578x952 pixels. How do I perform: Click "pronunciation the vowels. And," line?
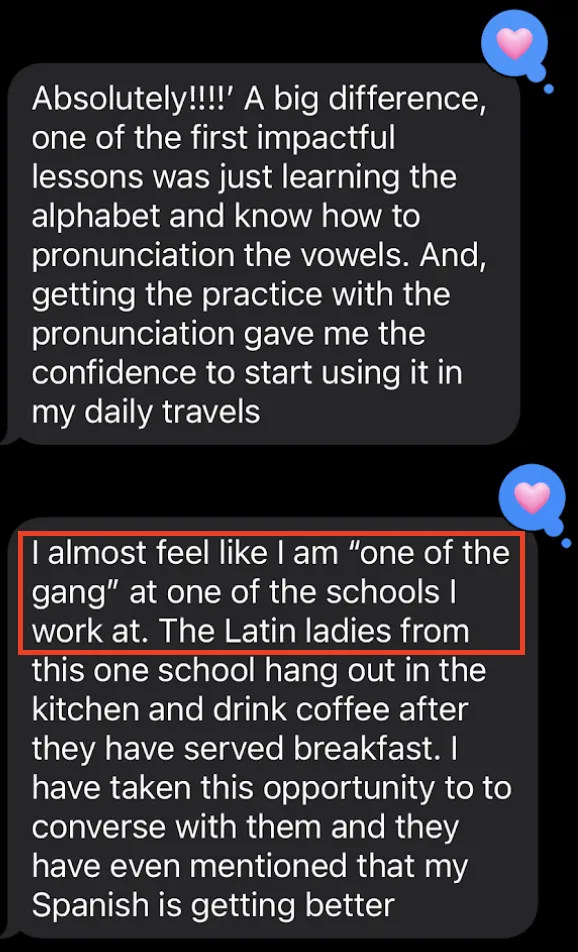(x=259, y=256)
